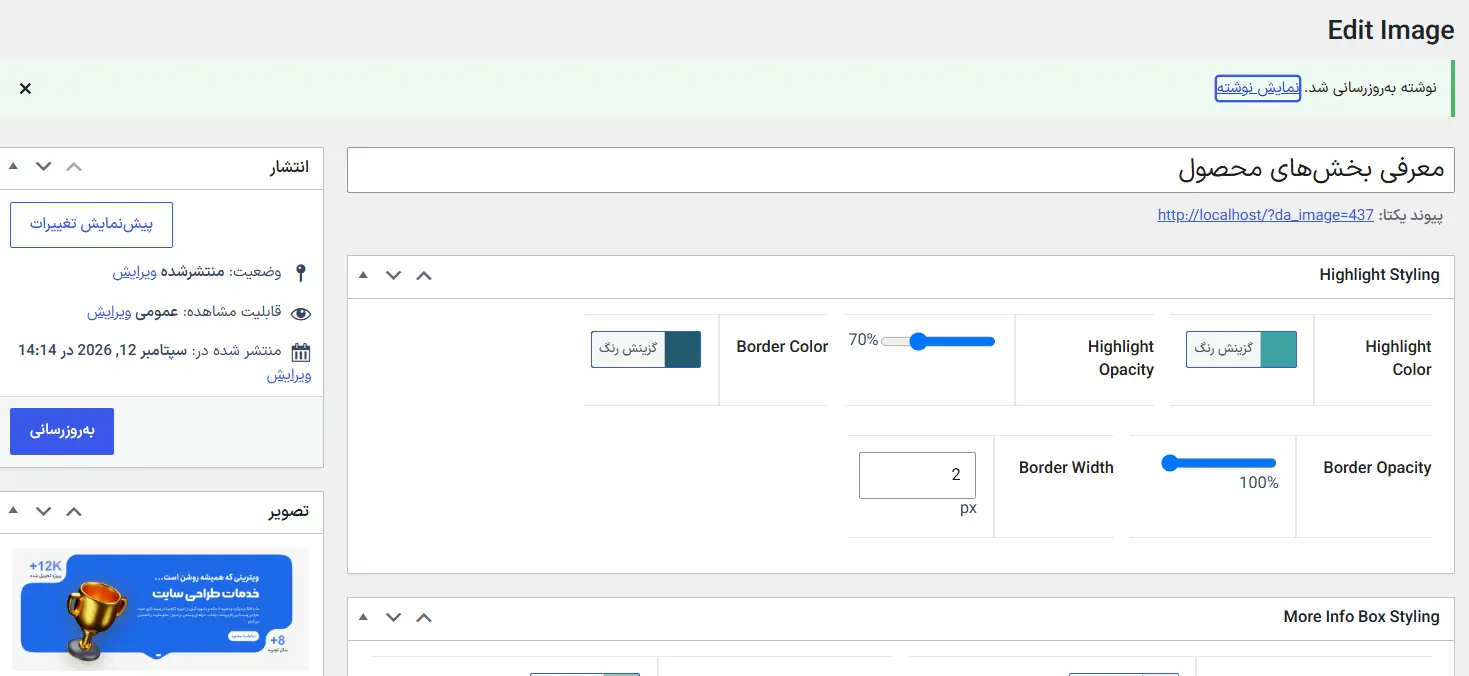1469x676 pixels.
Task: Open the نمایش نوشته view post link
Action: click(x=1258, y=88)
